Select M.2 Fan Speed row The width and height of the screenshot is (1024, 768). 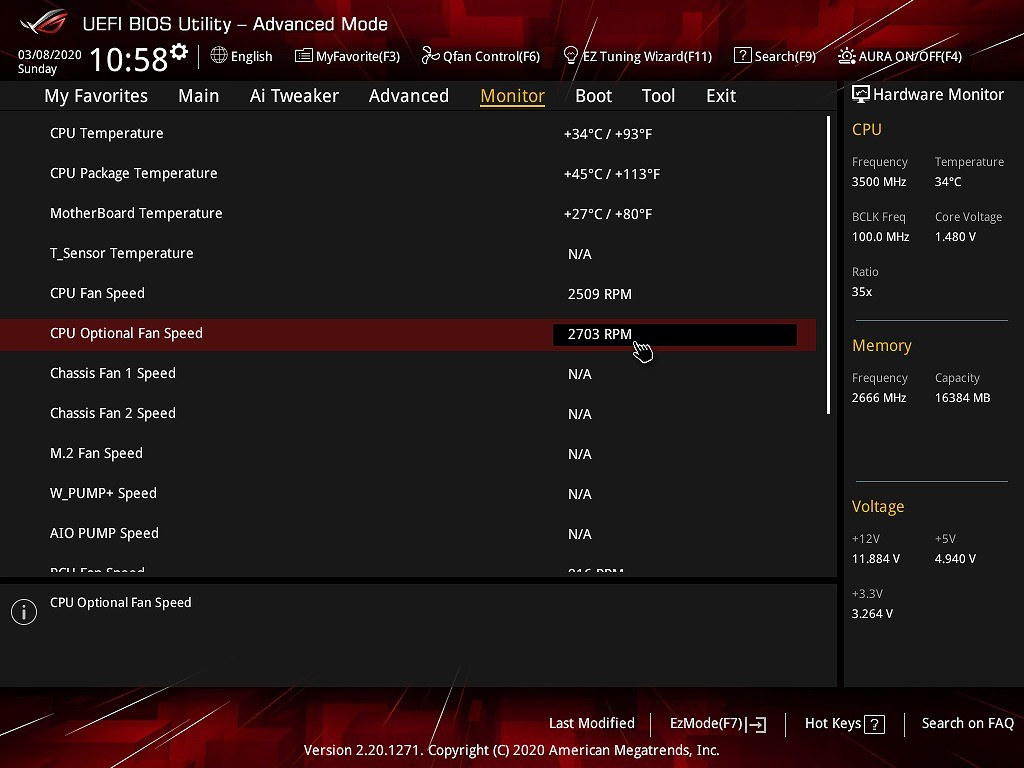point(408,453)
